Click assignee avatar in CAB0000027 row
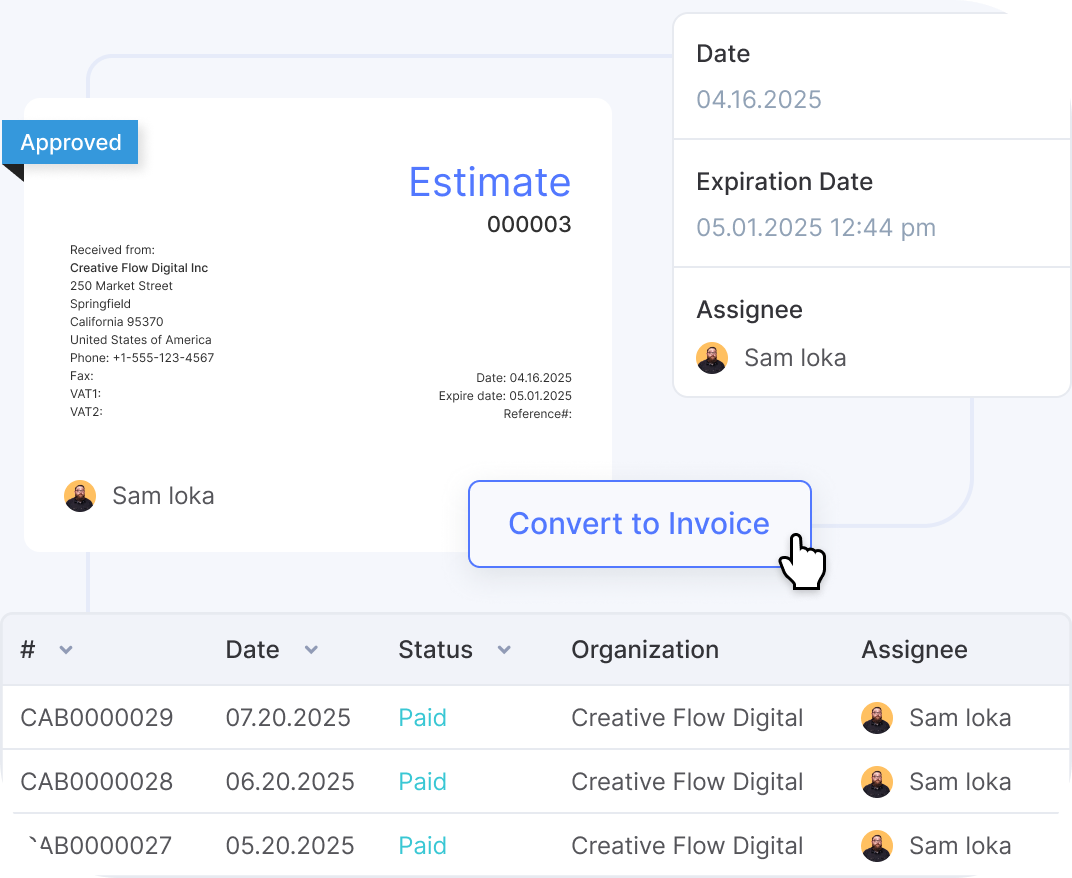Image resolution: width=1072 pixels, height=878 pixels. tap(877, 846)
